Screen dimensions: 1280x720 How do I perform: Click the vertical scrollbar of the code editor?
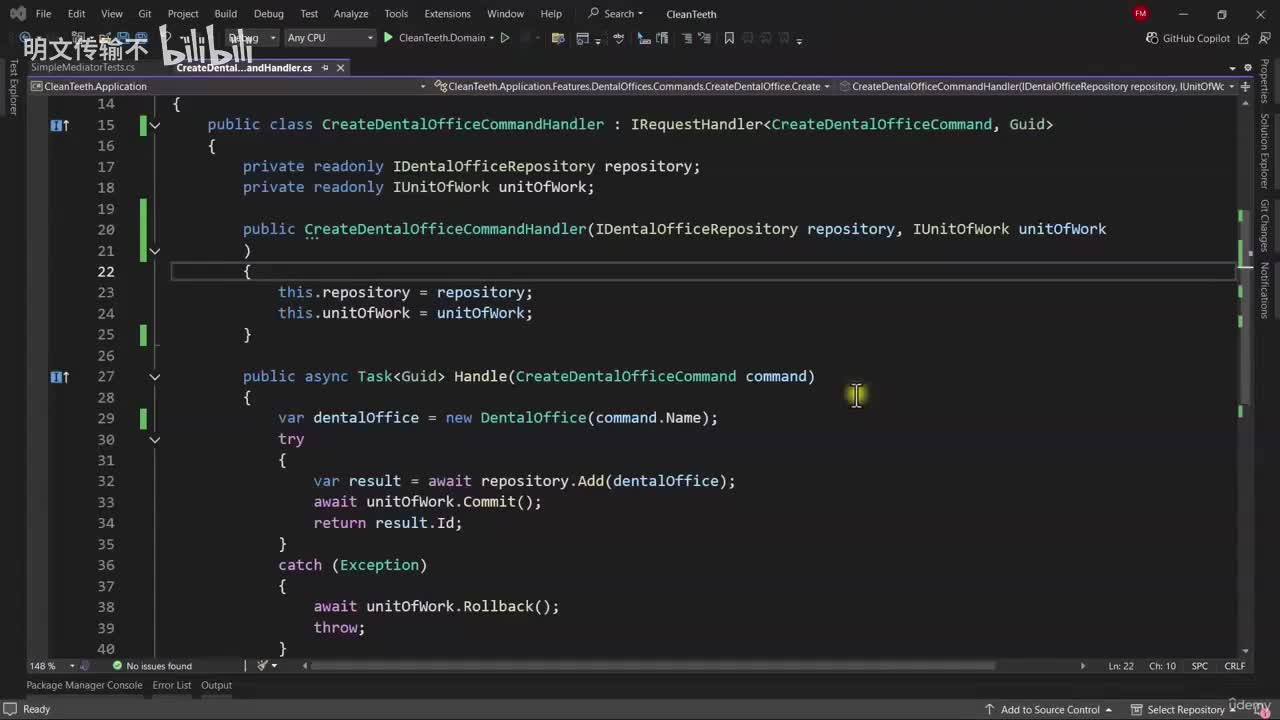(1245, 375)
